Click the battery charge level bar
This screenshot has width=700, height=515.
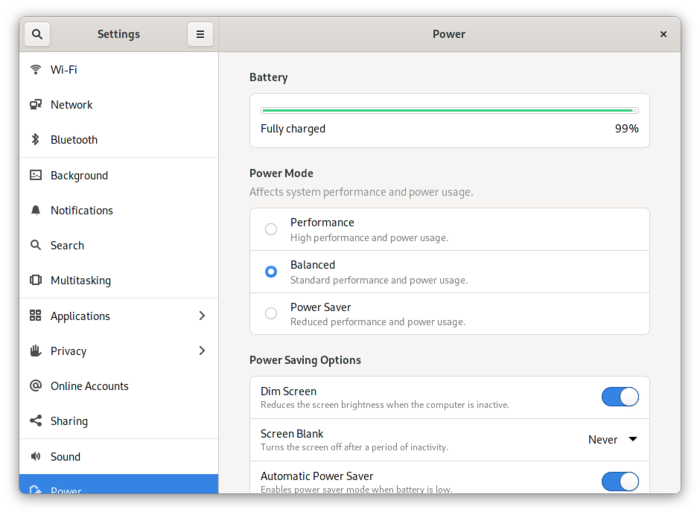[x=449, y=111]
